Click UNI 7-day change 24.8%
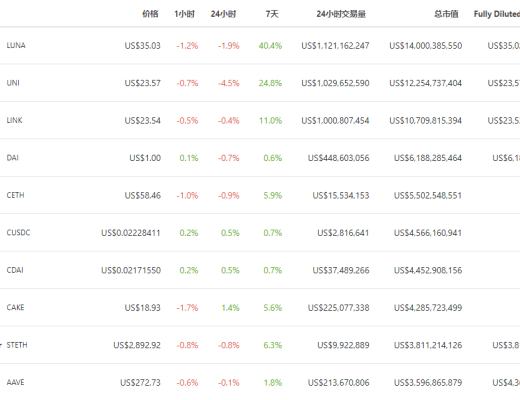 [270, 83]
